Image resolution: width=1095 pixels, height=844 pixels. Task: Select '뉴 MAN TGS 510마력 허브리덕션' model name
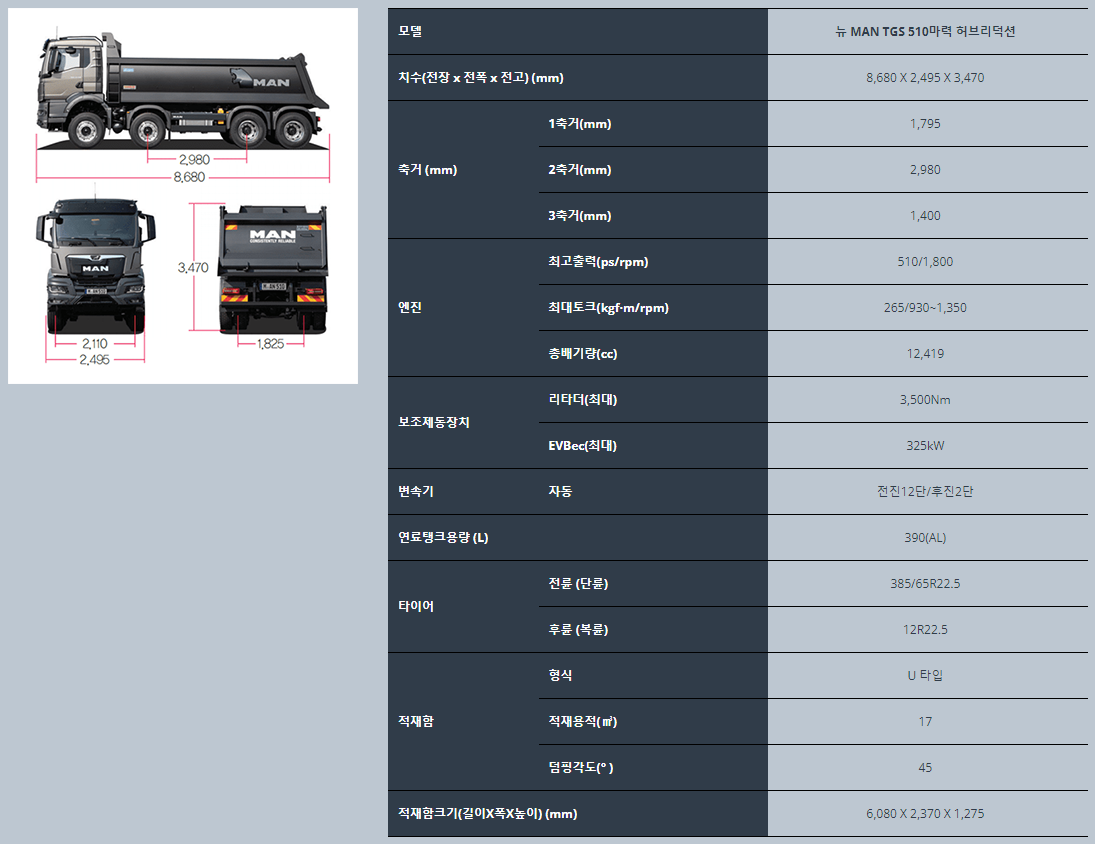(925, 31)
